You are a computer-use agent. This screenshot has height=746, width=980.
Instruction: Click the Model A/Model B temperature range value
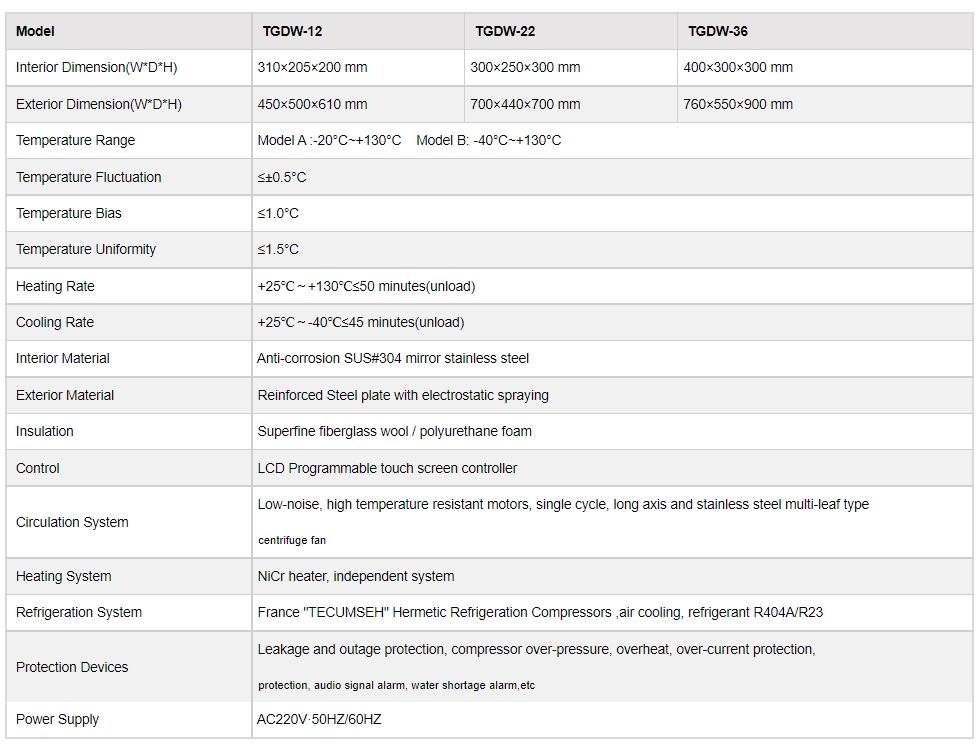pos(409,140)
